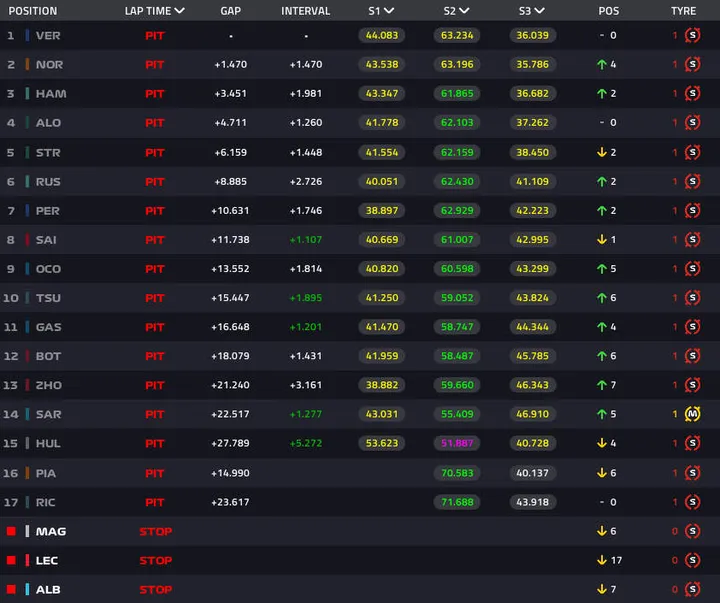Viewport: 720px width, 603px height.
Task: Click soft tyre icon in VER row
Action: [692, 35]
